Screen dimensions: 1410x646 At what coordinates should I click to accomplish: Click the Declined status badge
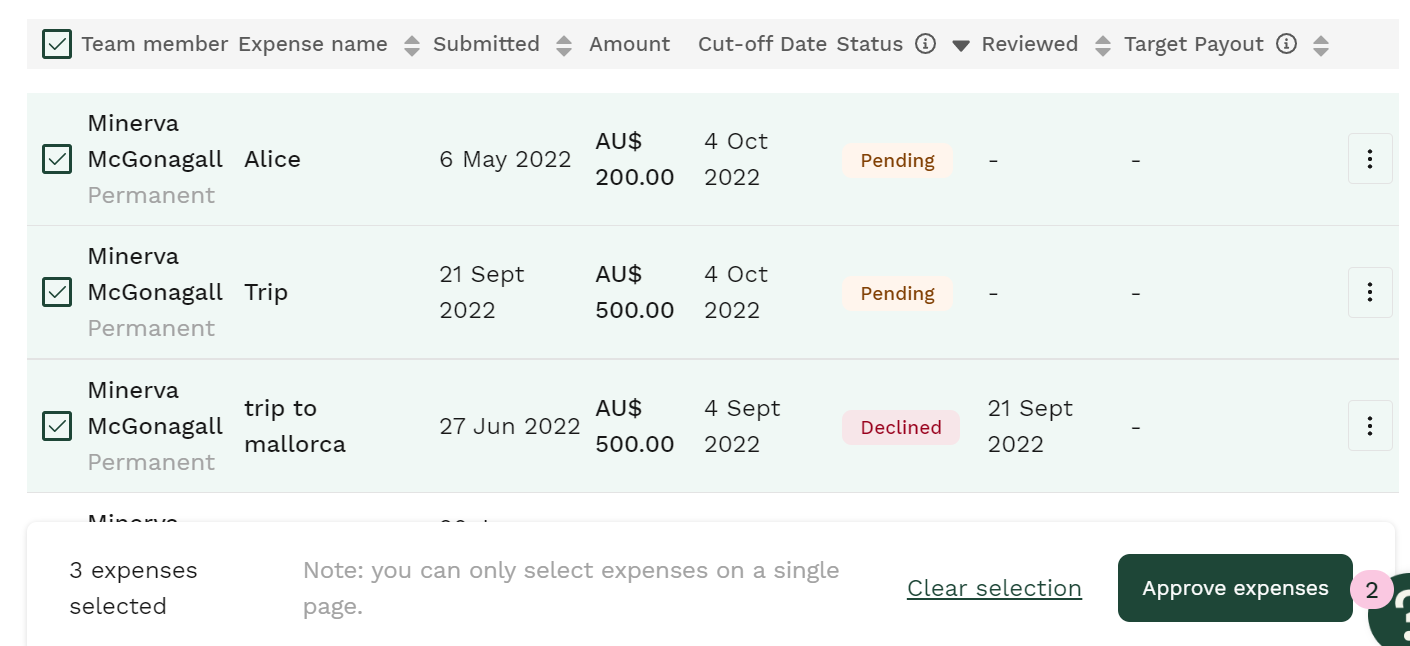(x=901, y=427)
